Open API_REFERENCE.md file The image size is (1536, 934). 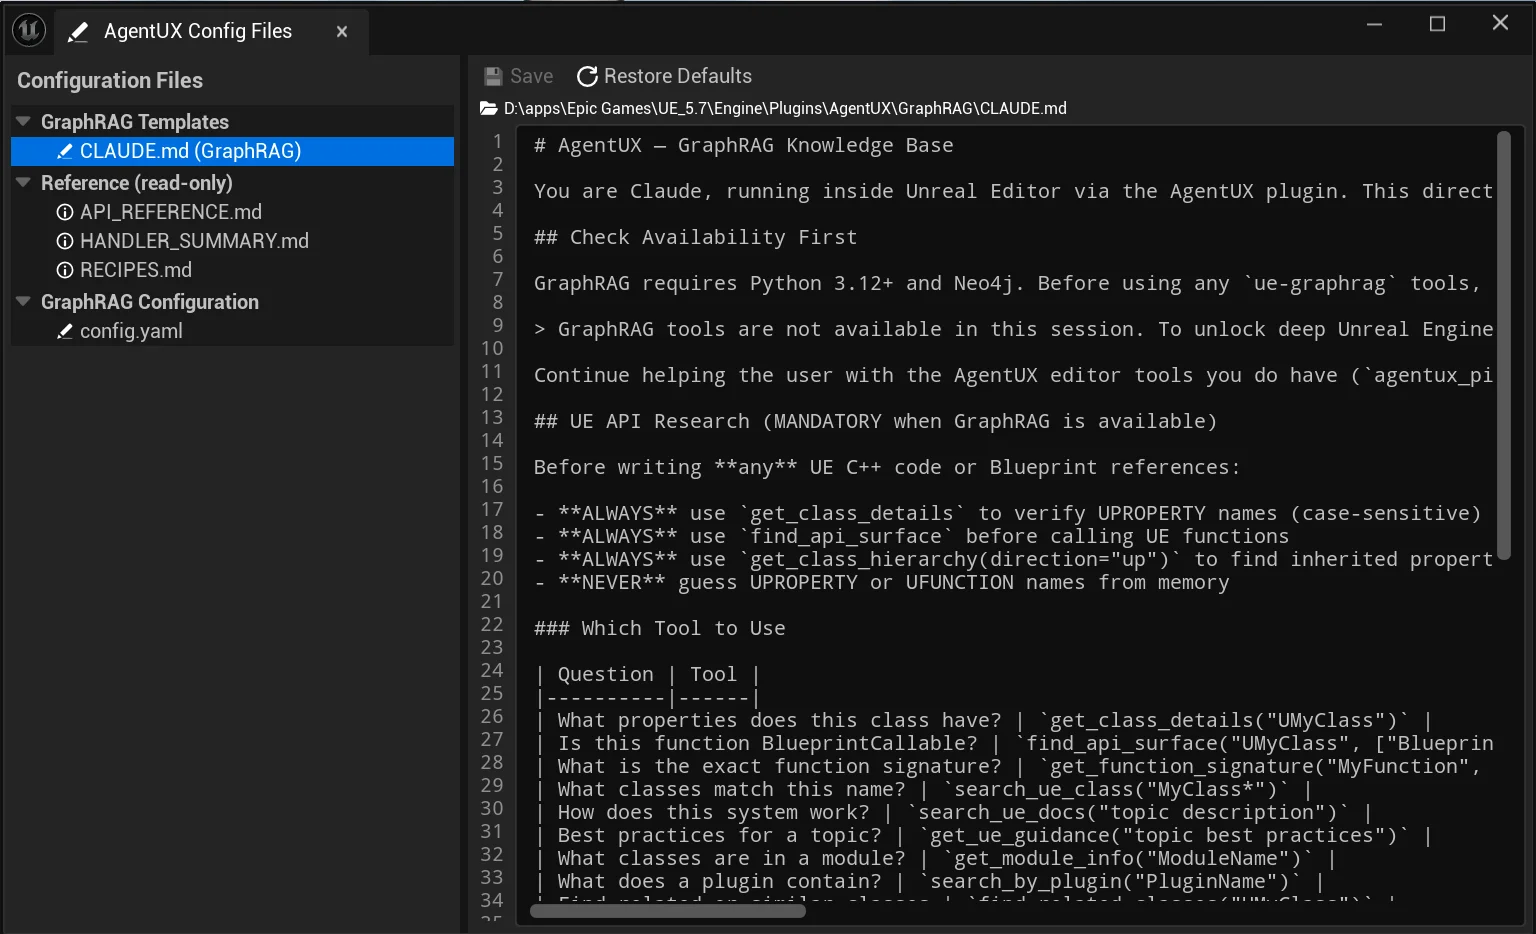(171, 212)
